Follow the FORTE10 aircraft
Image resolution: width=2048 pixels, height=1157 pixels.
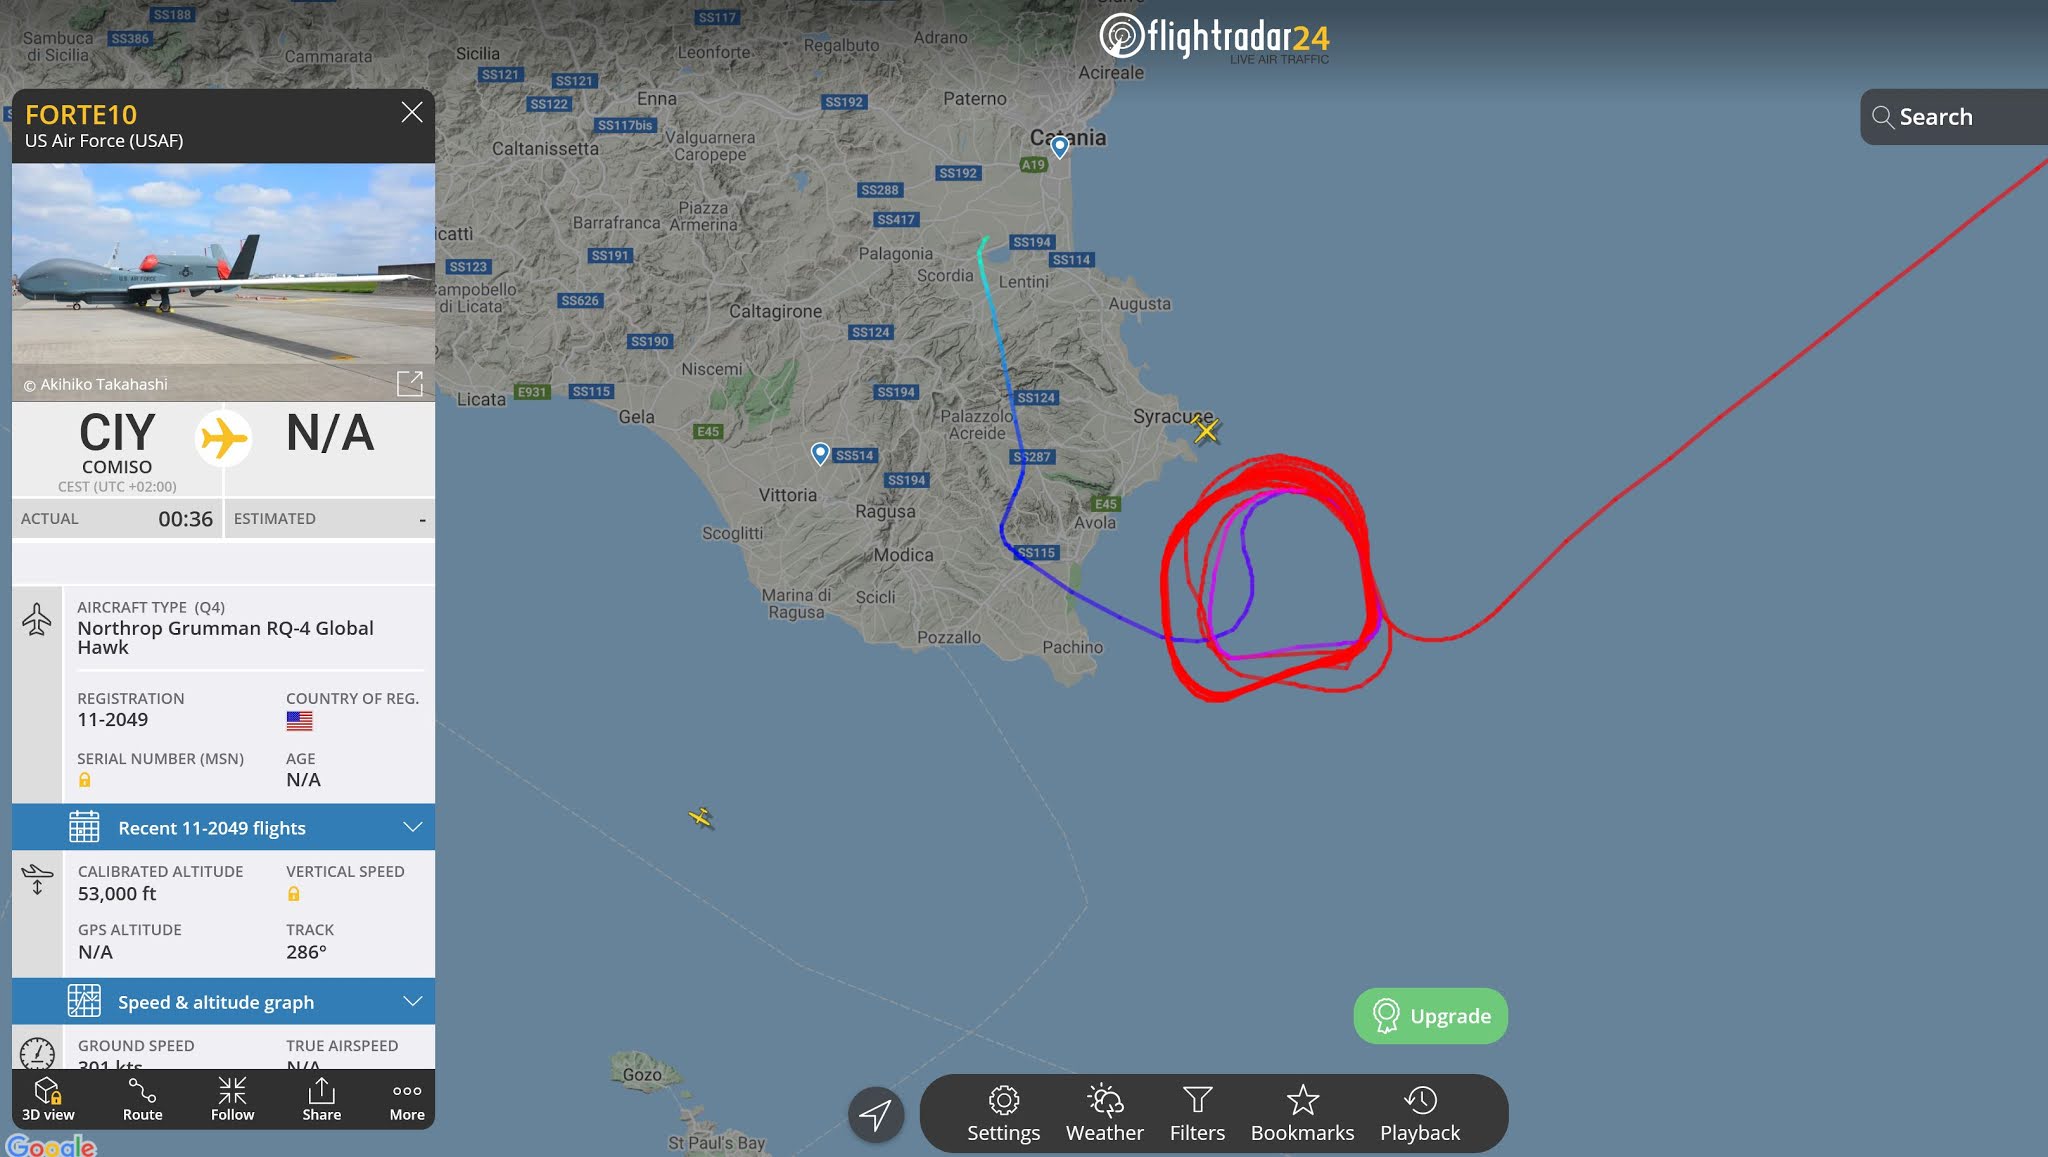click(x=232, y=1099)
